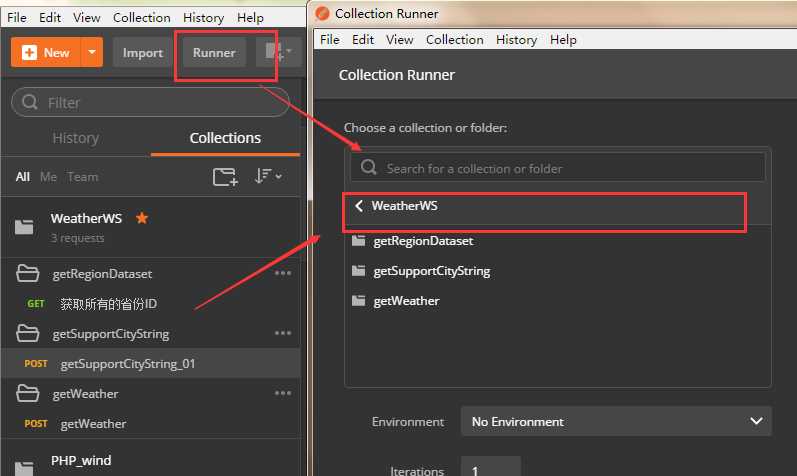This screenshot has height=476, width=797.
Task: Open the Collection menu in main window
Action: tap(142, 18)
